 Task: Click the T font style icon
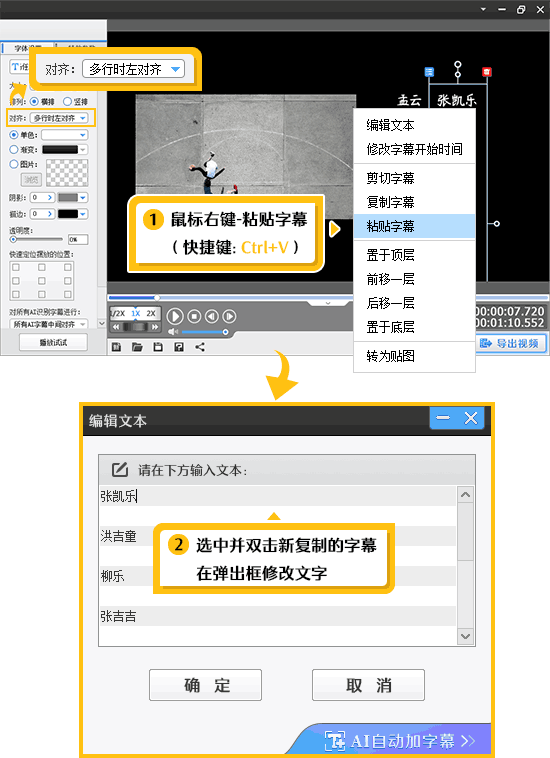click(x=16, y=67)
